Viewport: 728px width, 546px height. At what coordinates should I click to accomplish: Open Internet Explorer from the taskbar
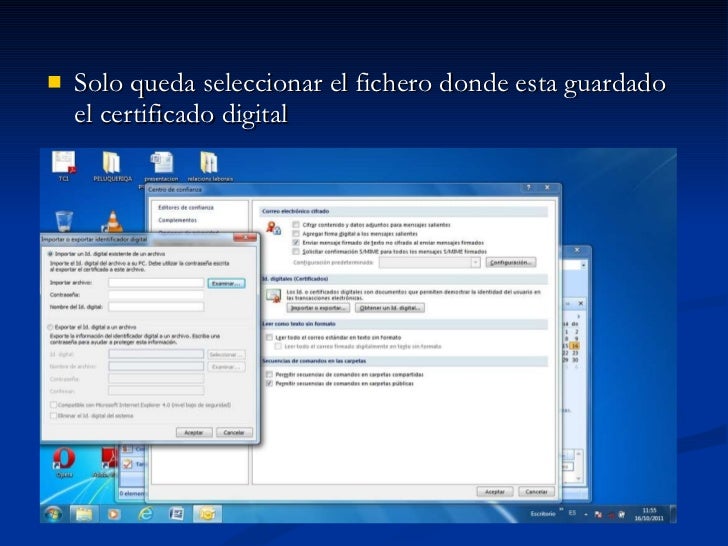[x=145, y=514]
